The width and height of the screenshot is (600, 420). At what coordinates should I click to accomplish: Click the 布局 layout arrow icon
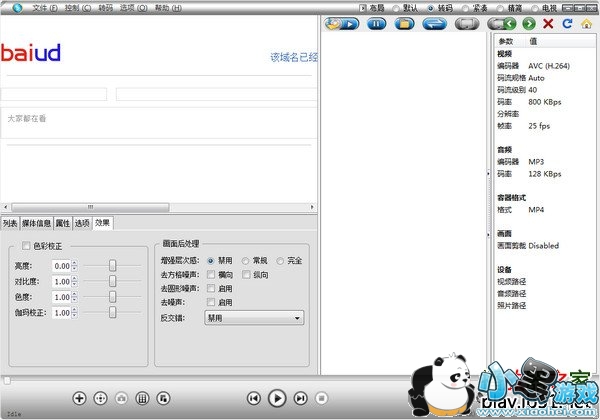(x=363, y=8)
